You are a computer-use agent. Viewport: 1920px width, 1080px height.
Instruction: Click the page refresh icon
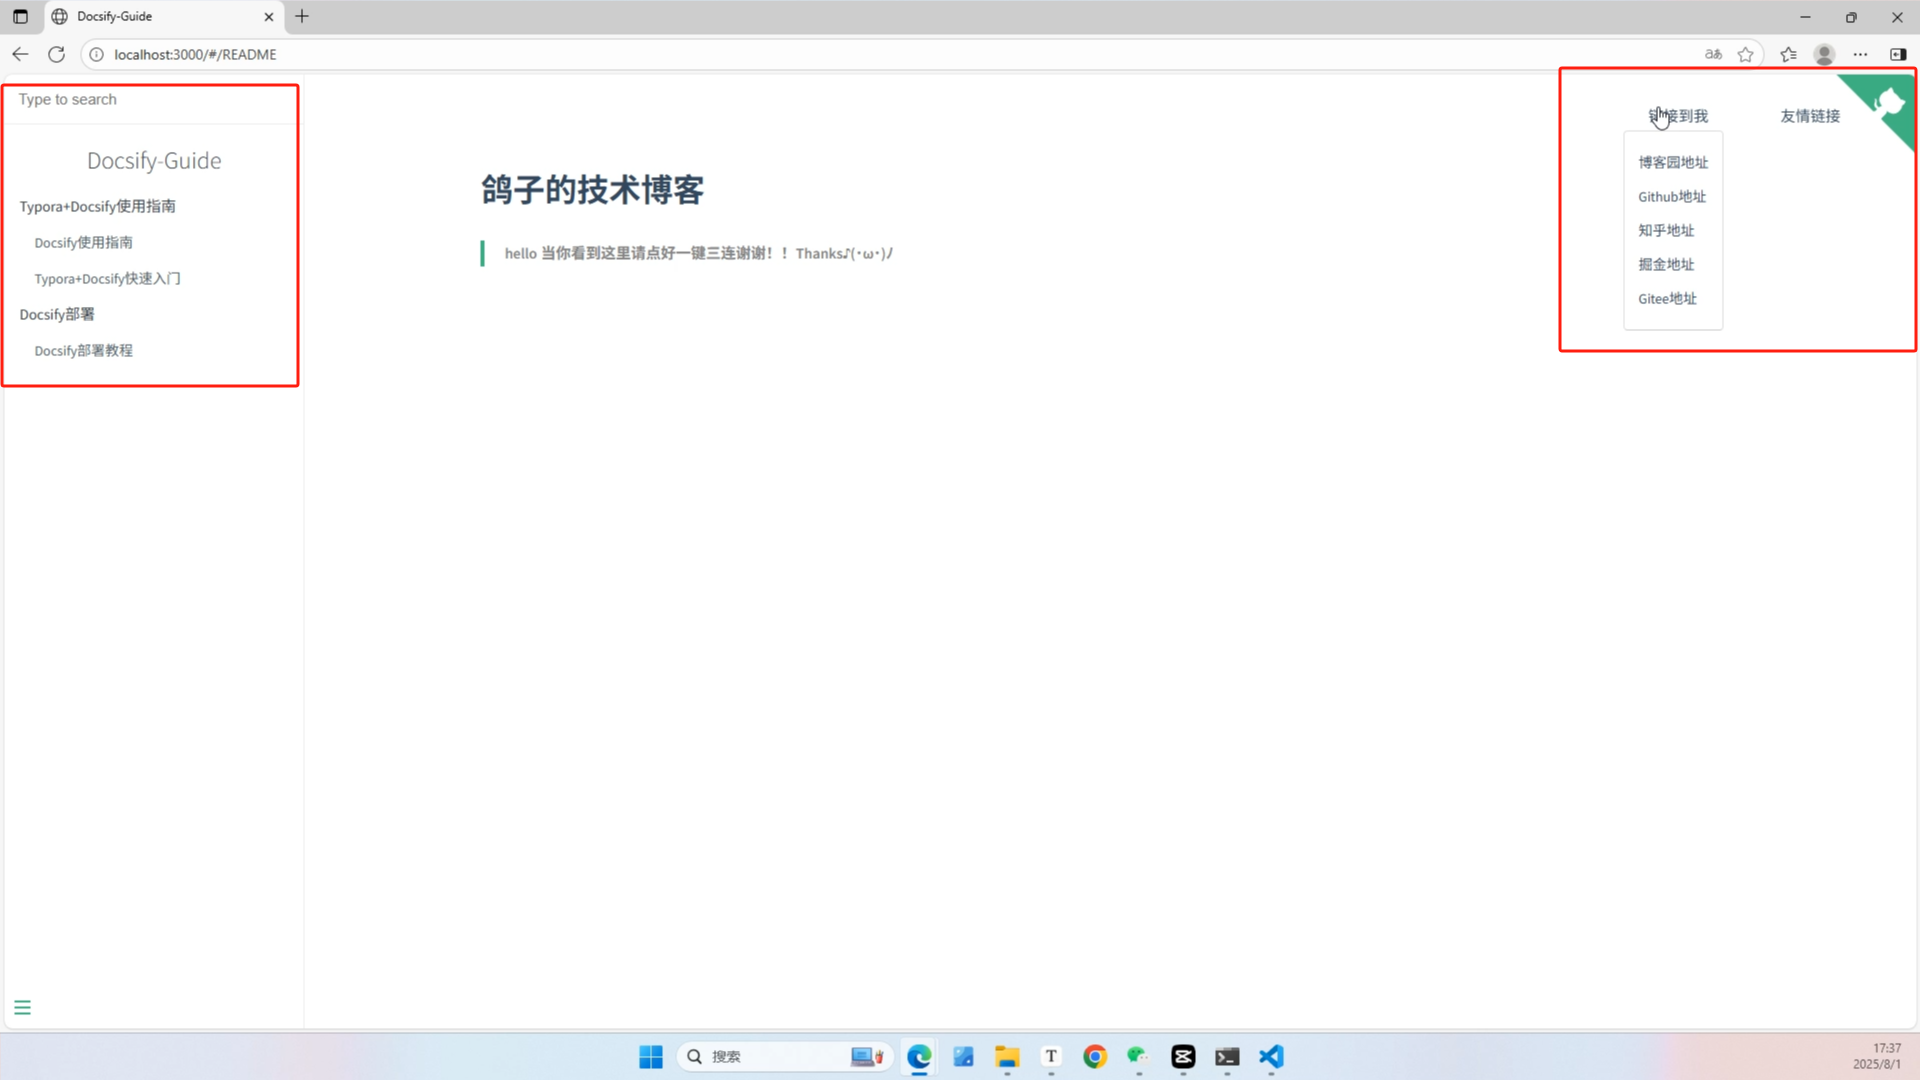(56, 54)
